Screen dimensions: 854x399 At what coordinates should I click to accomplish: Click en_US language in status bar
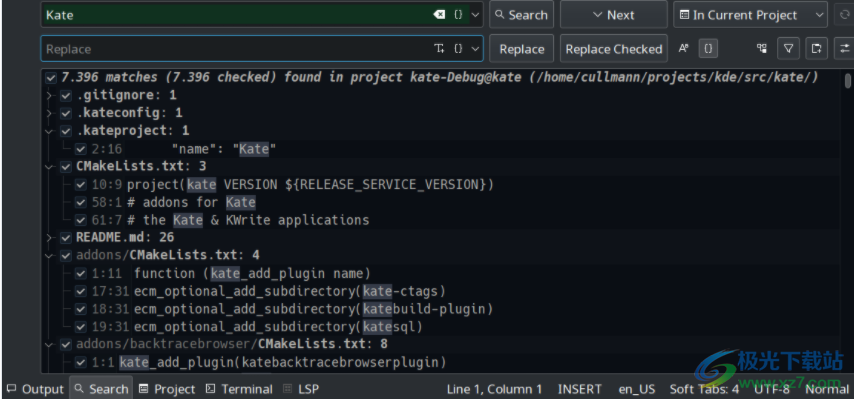click(x=637, y=389)
